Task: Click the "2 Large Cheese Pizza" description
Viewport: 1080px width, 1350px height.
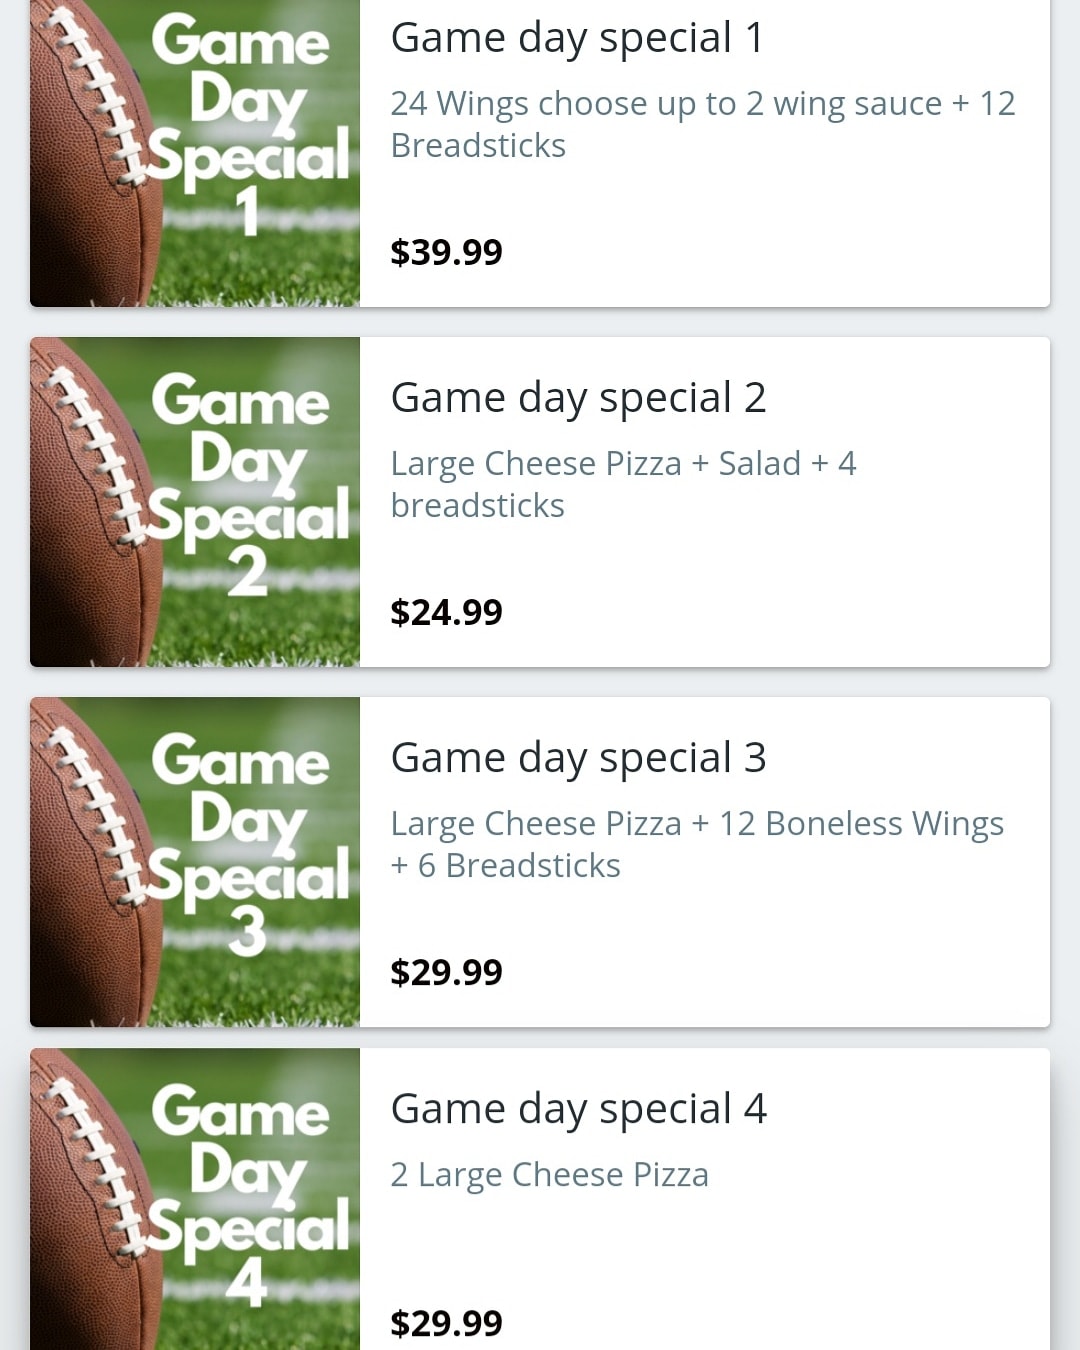Action: (x=549, y=1175)
